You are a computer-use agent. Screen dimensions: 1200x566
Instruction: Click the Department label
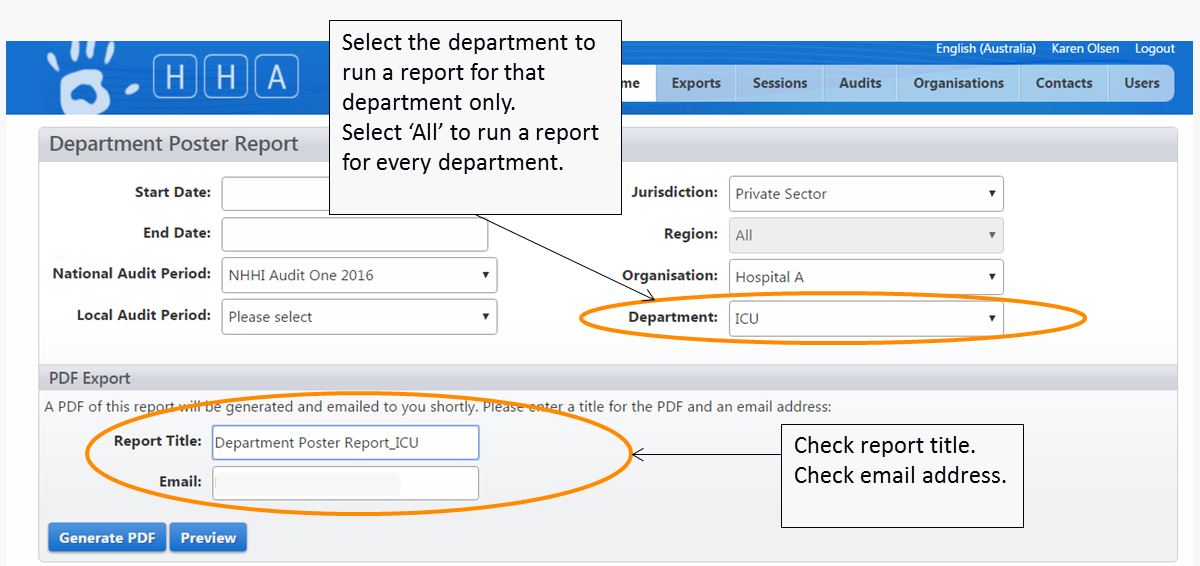[673, 317]
